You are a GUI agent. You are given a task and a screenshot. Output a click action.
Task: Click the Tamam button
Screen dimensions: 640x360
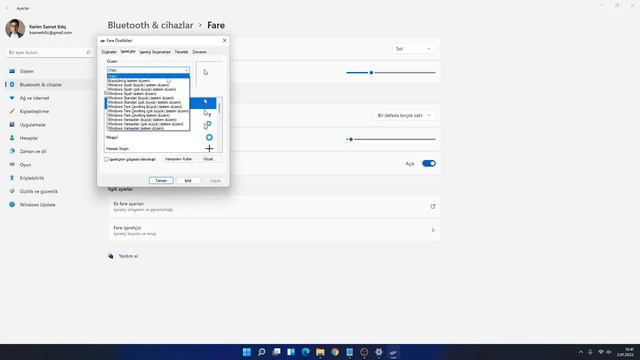pyautogui.click(x=161, y=180)
